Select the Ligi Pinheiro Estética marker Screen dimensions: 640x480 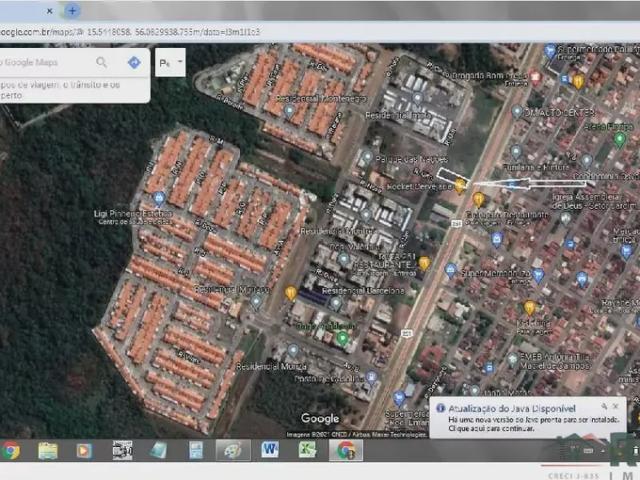[x=159, y=198]
